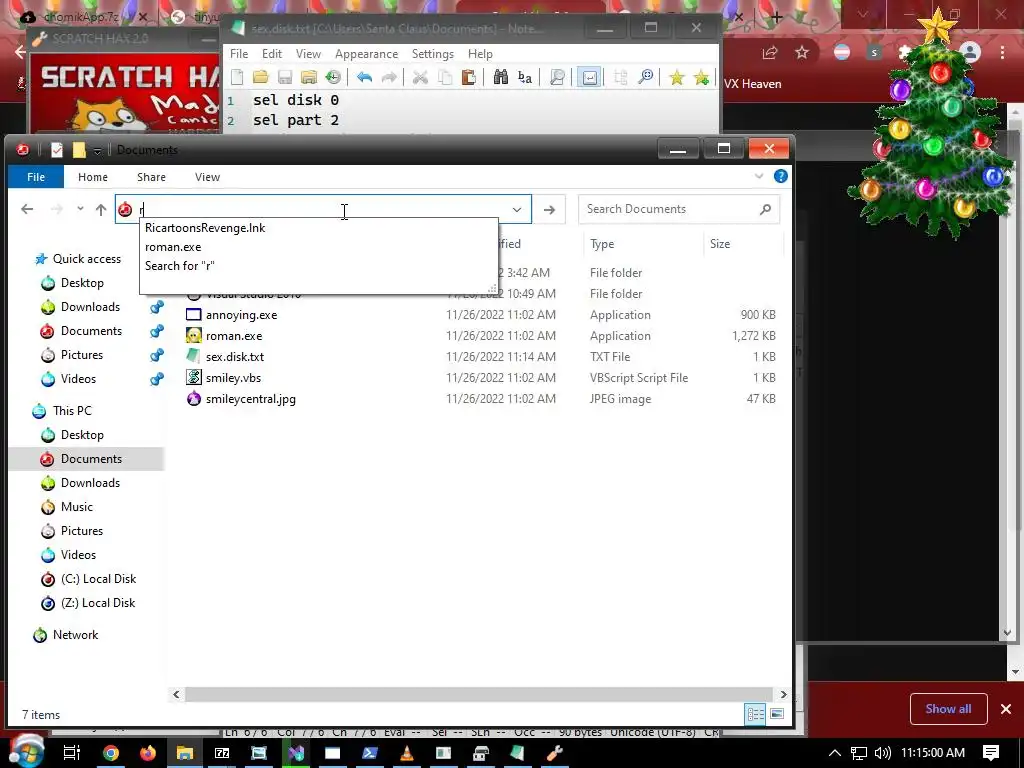
Task: Switch to the Home ribbon tab in Explorer
Action: tap(93, 177)
